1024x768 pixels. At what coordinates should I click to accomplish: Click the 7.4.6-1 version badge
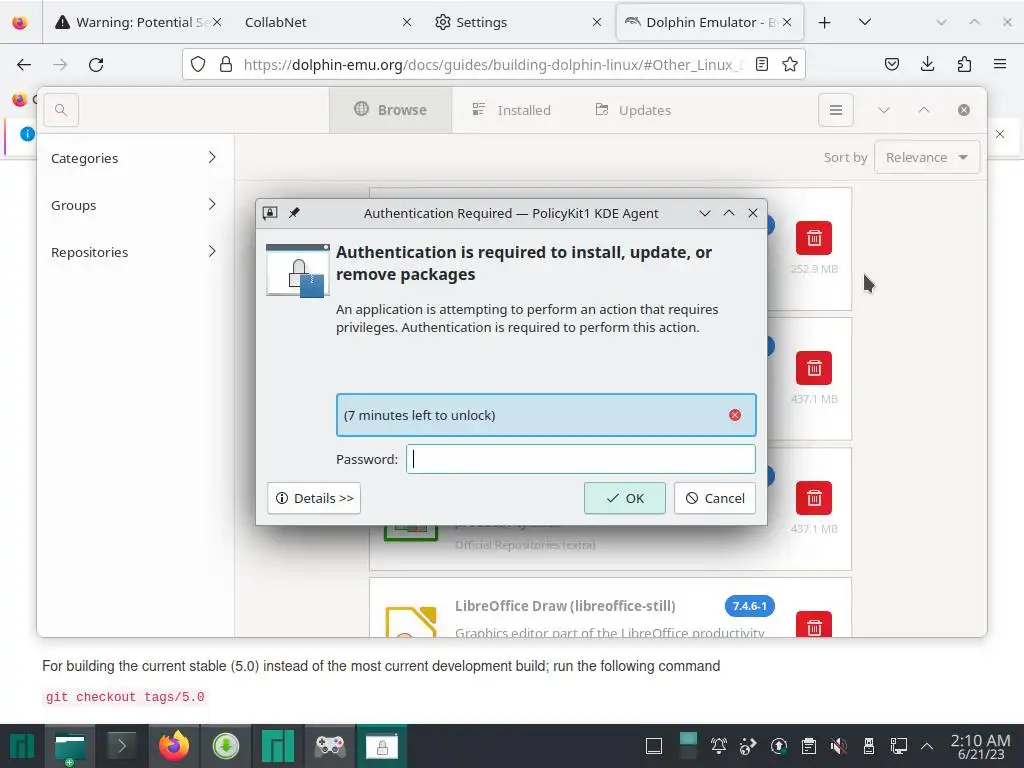(750, 606)
